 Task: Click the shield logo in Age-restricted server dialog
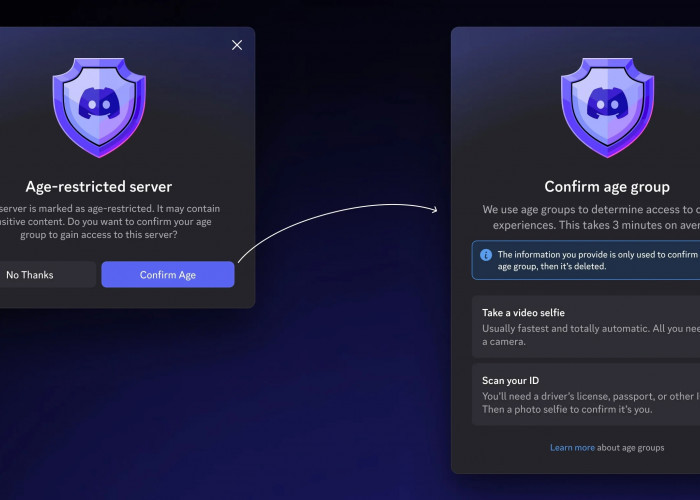click(x=99, y=108)
